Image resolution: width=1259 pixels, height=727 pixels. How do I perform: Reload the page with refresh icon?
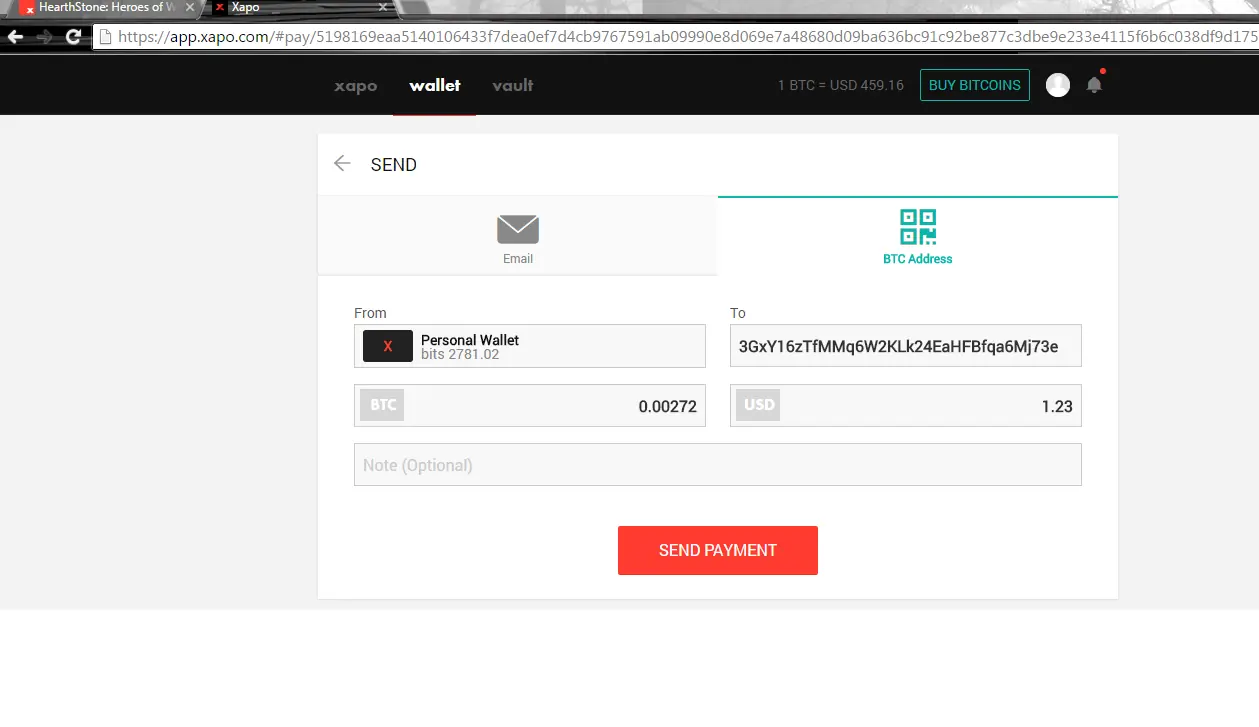[73, 37]
